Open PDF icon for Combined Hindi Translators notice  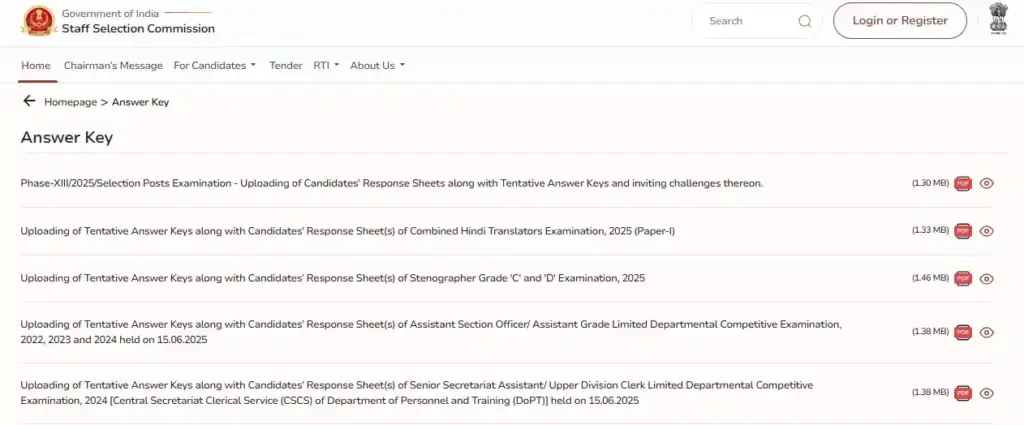click(x=963, y=231)
